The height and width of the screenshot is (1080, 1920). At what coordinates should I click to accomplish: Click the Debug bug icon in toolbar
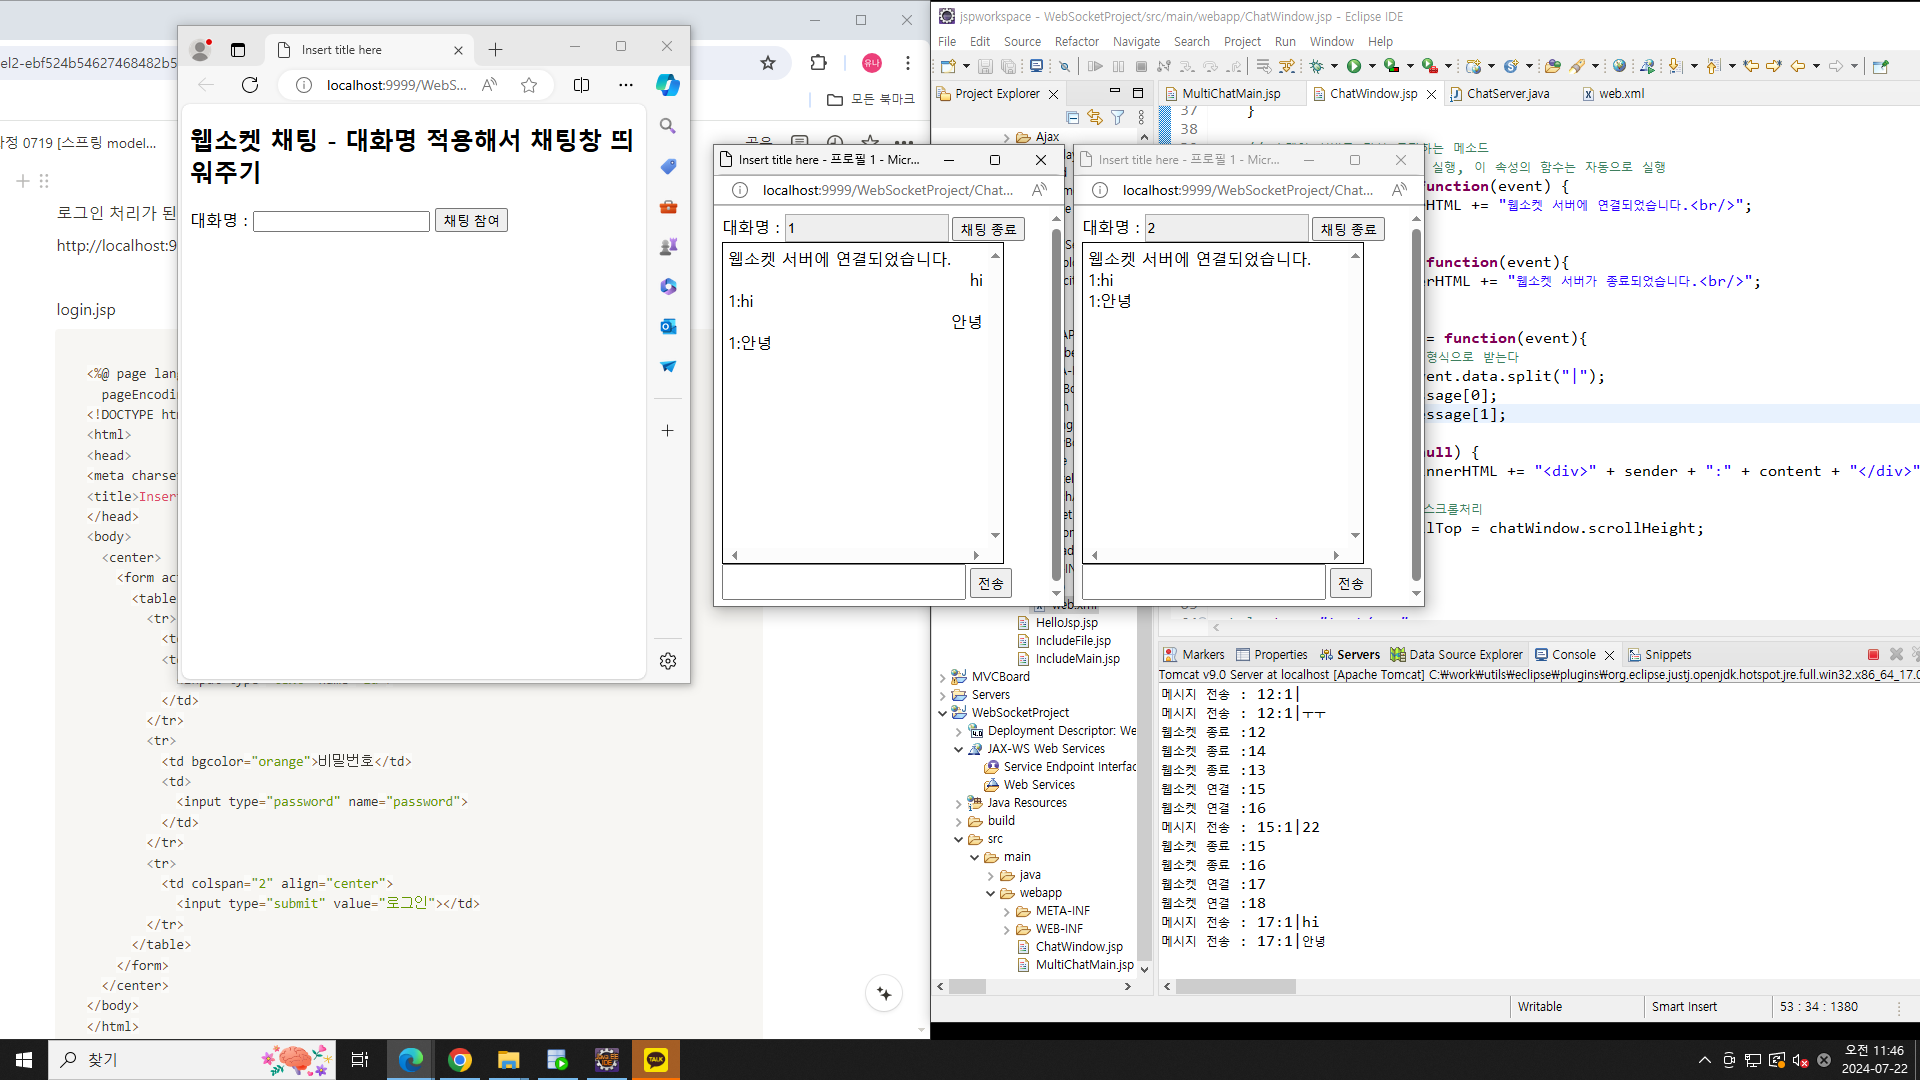tap(1317, 66)
